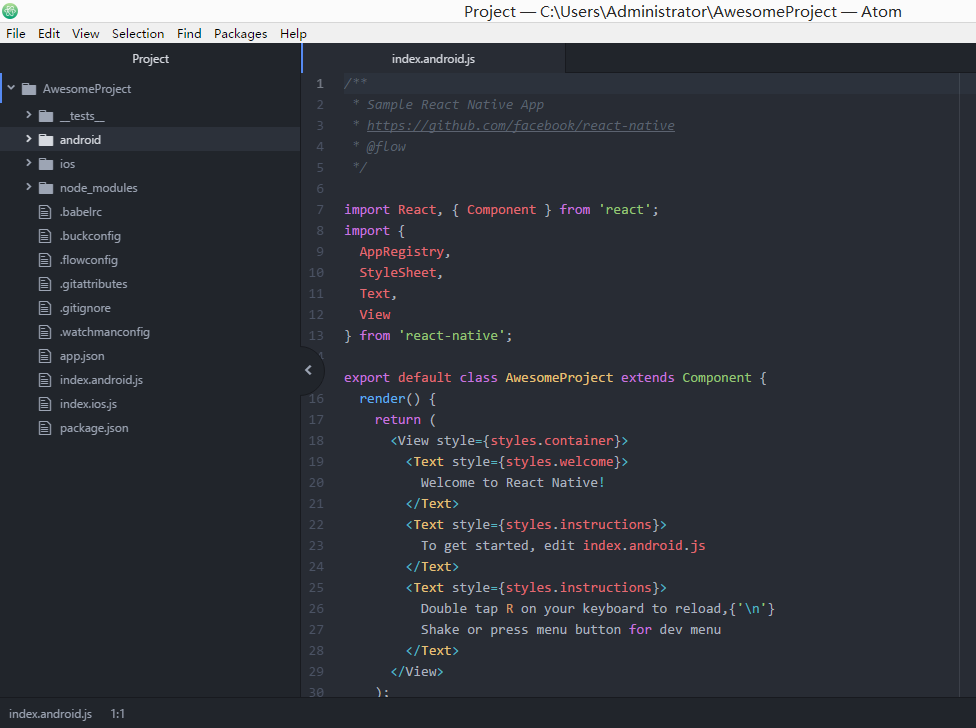Click the .buckconfig file icon
Image resolution: width=976 pixels, height=728 pixels.
coord(45,236)
